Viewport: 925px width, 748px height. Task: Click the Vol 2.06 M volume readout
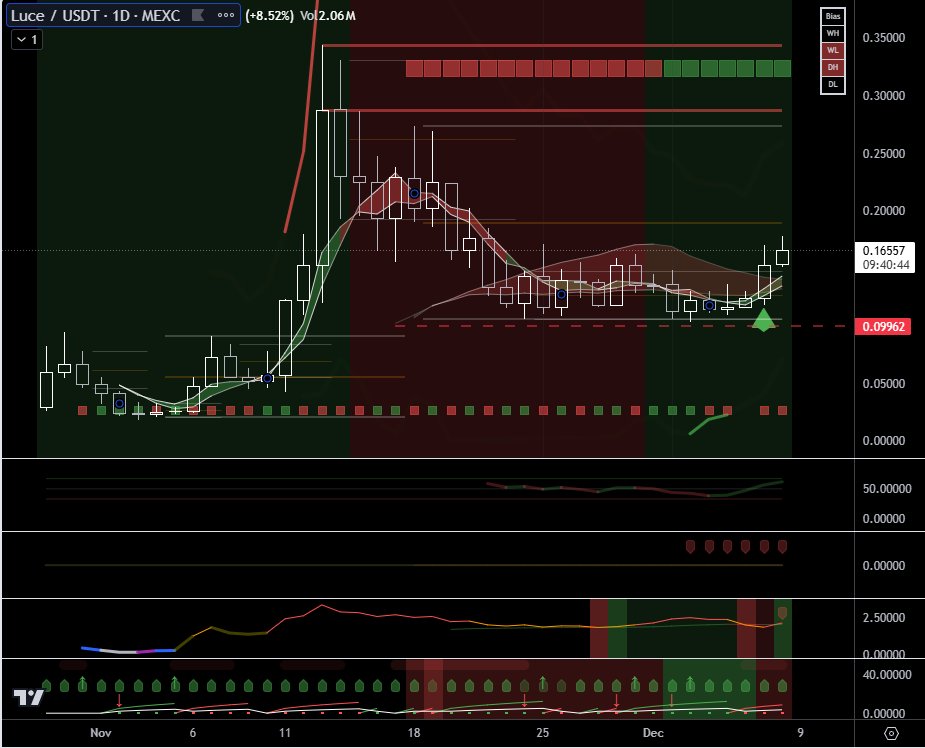(x=328, y=15)
